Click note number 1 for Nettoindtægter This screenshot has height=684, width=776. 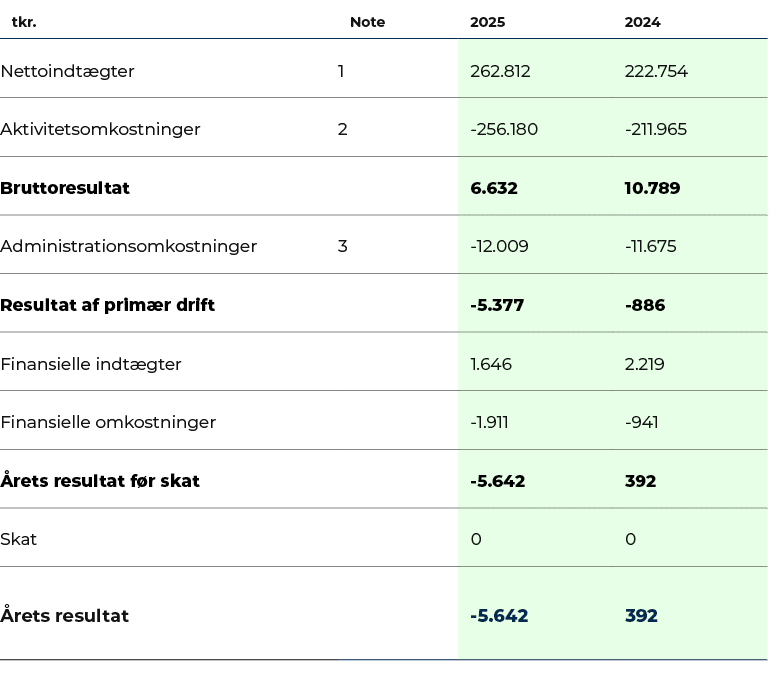341,71
